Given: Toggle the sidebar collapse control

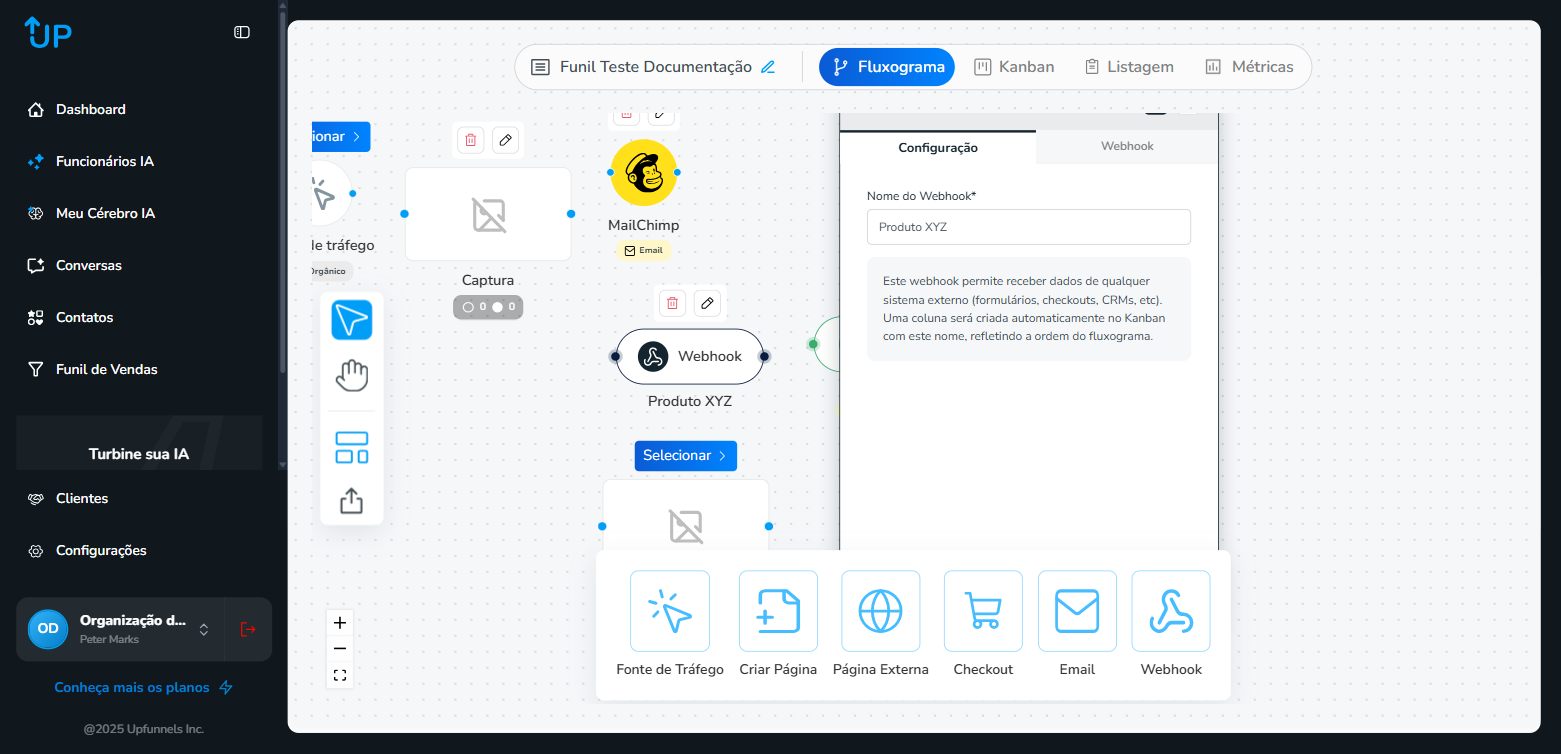Looking at the screenshot, I should (241, 32).
